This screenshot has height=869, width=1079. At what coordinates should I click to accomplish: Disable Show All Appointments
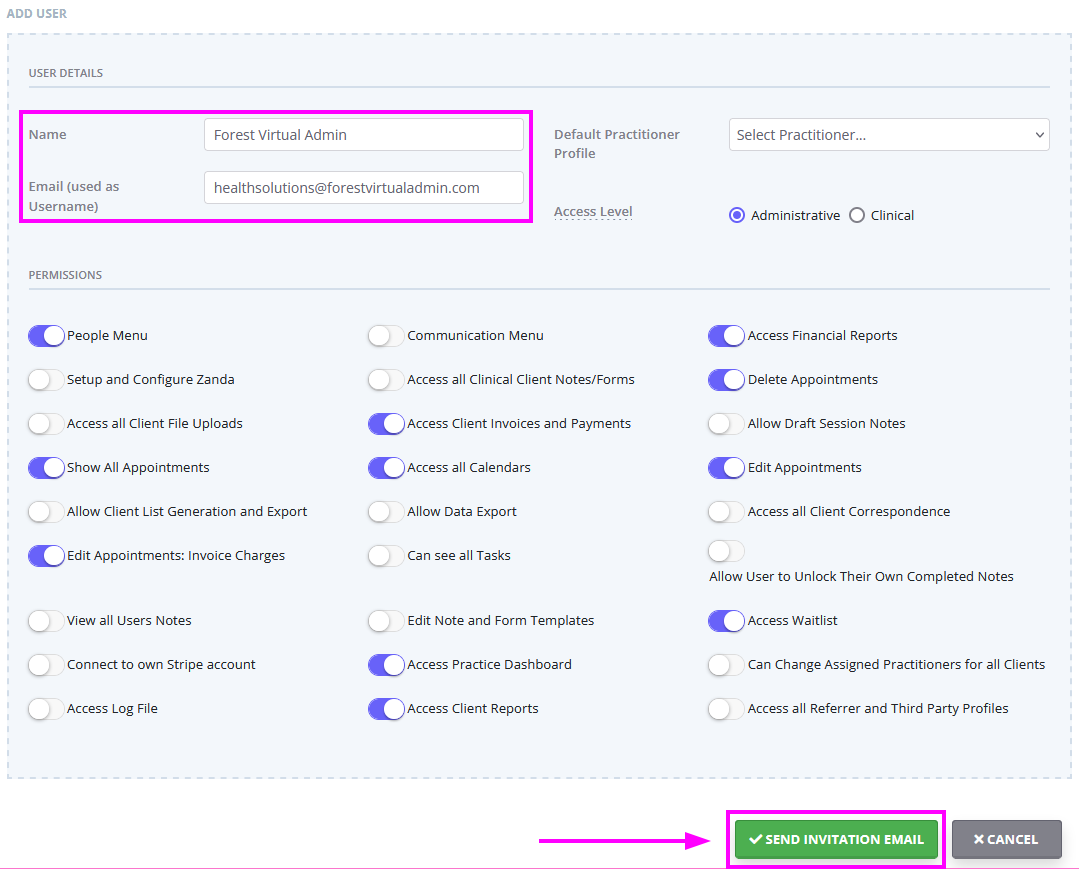pyautogui.click(x=45, y=467)
